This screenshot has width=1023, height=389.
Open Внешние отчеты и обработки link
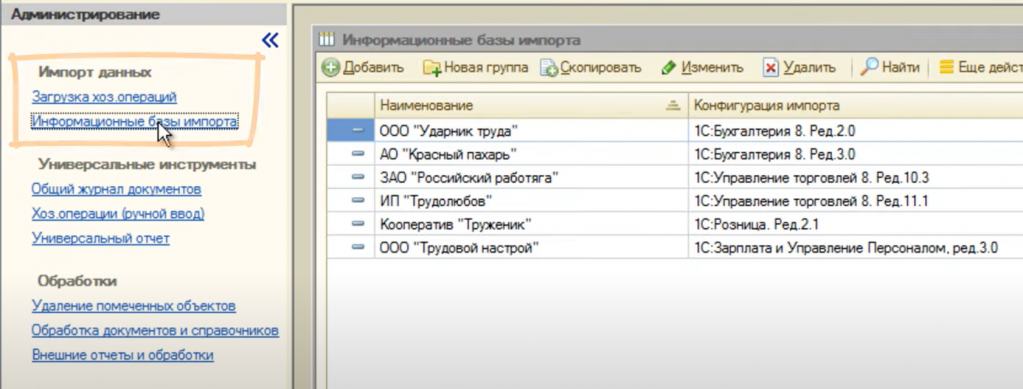(123, 356)
